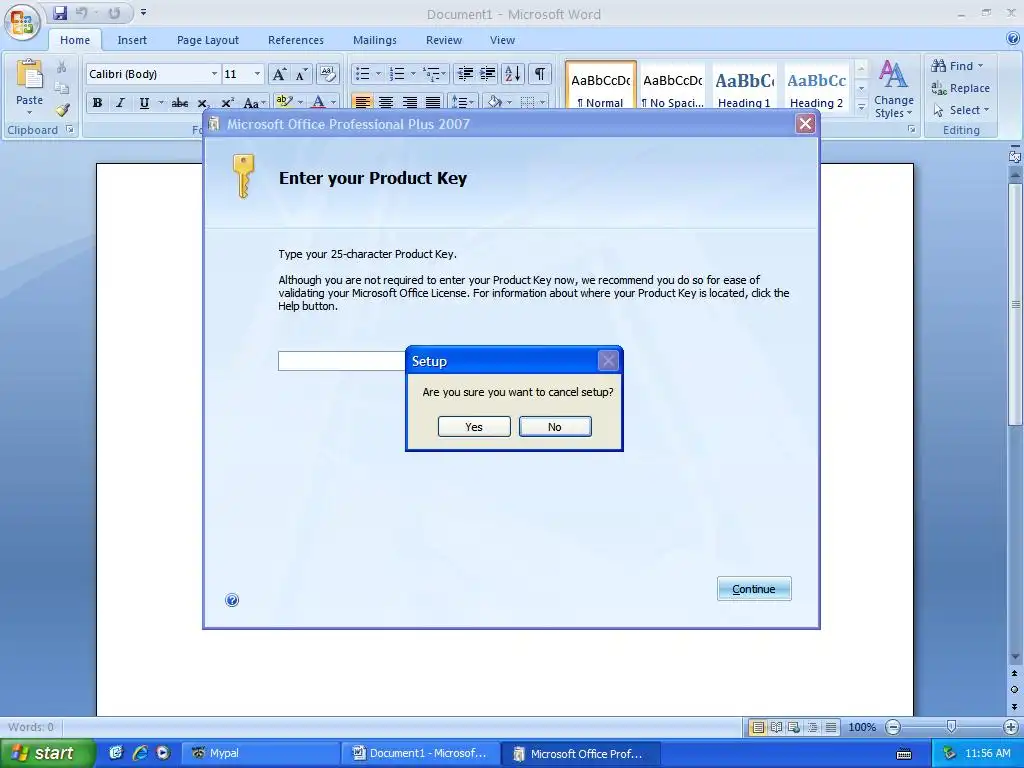Select Center alignment

386,103
